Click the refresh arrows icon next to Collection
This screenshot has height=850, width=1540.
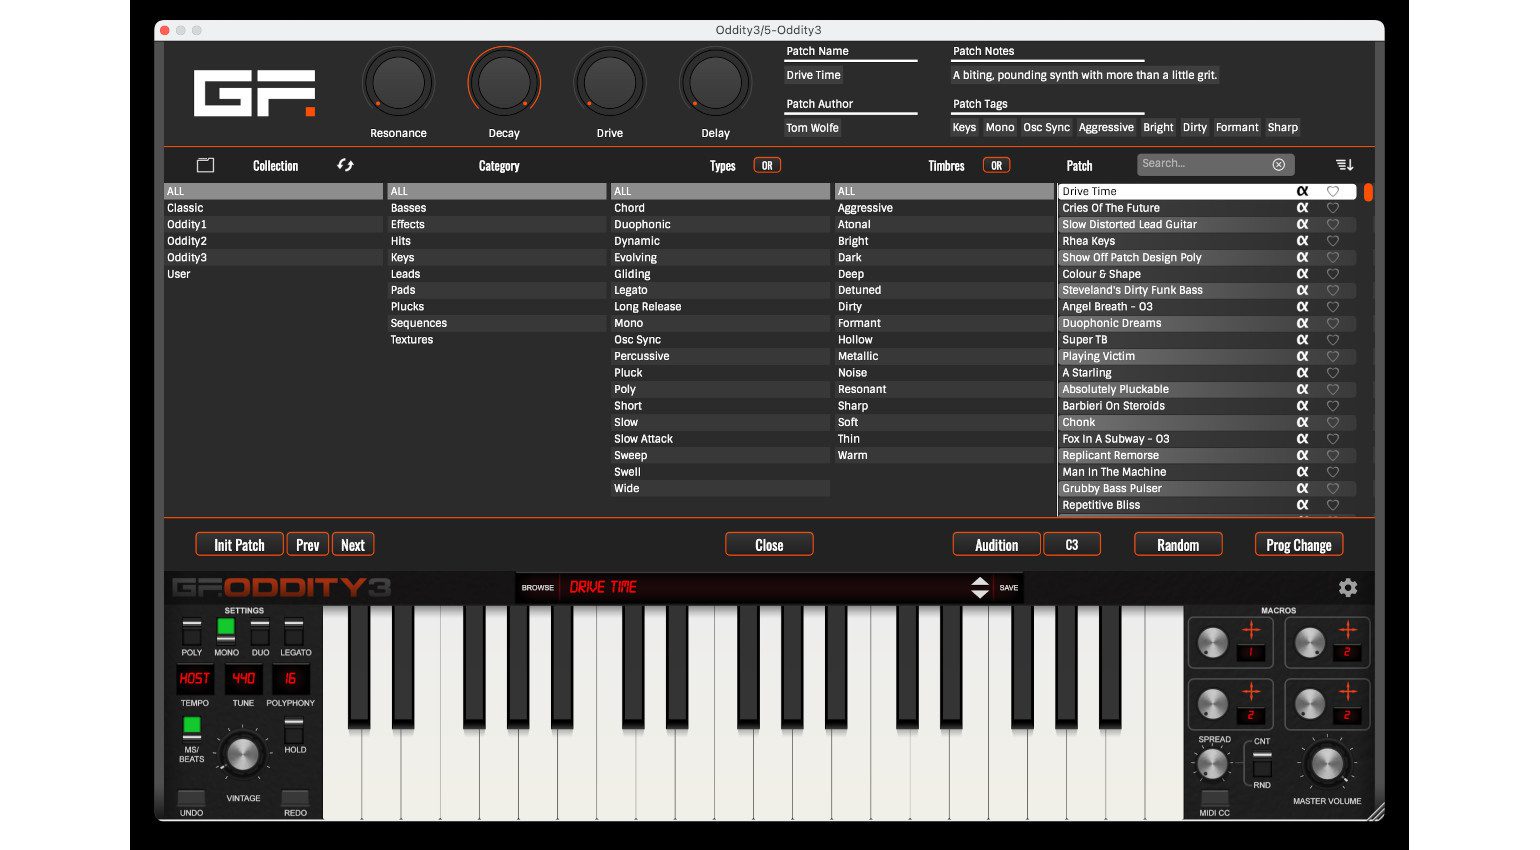click(346, 165)
